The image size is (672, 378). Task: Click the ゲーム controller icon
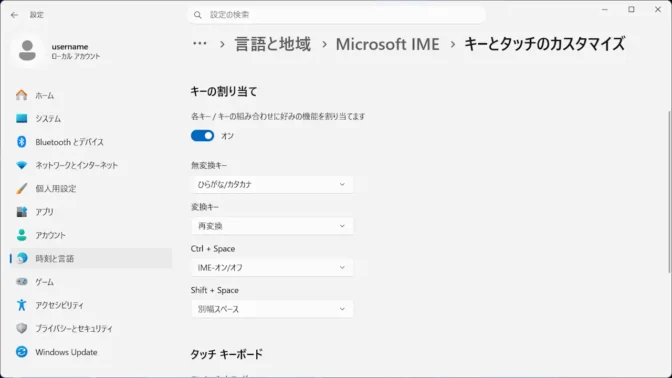(x=21, y=282)
